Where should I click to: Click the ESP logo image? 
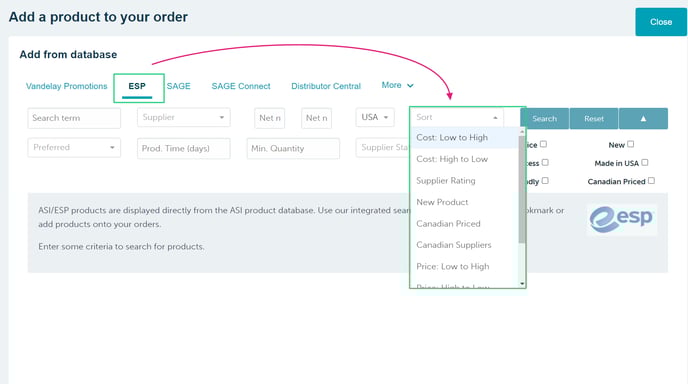tap(622, 219)
